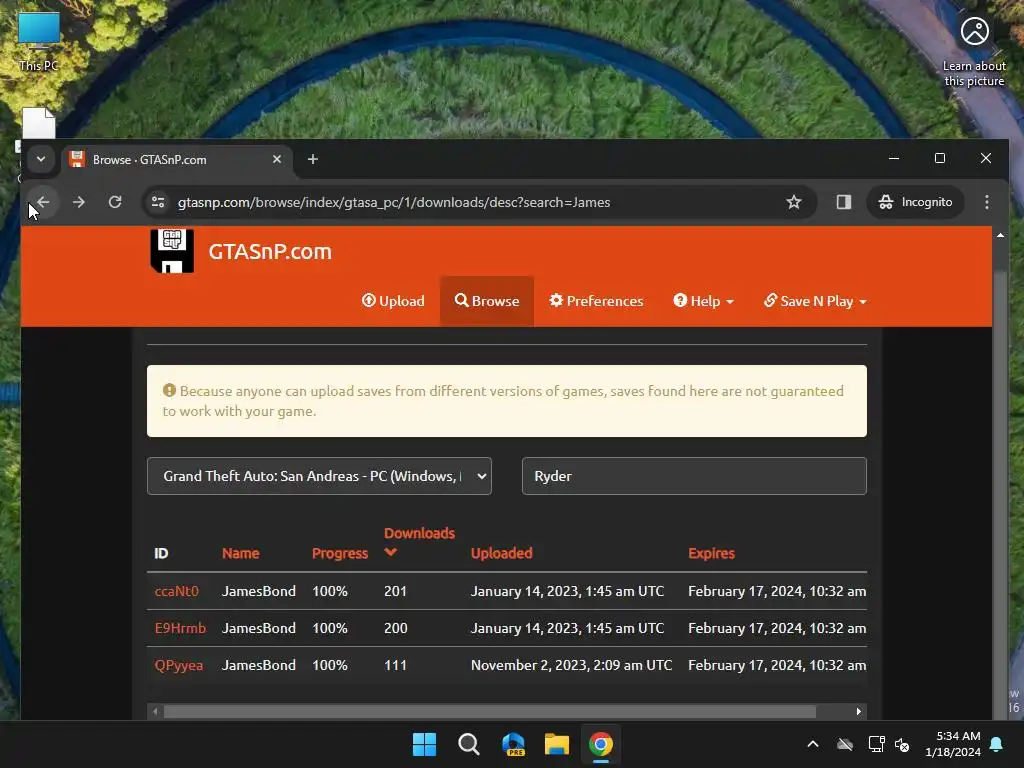Screen dimensions: 1024x768
Task: Expand the Save N Play dropdown
Action: coord(815,301)
